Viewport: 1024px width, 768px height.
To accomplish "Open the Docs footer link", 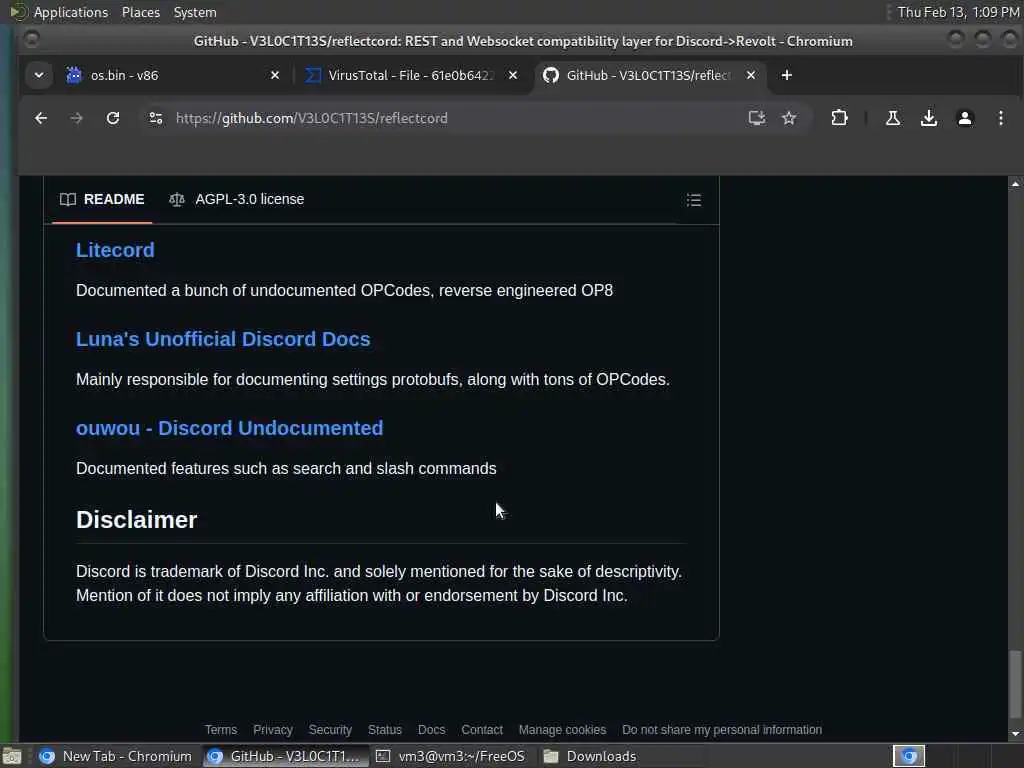I will click(x=431, y=729).
